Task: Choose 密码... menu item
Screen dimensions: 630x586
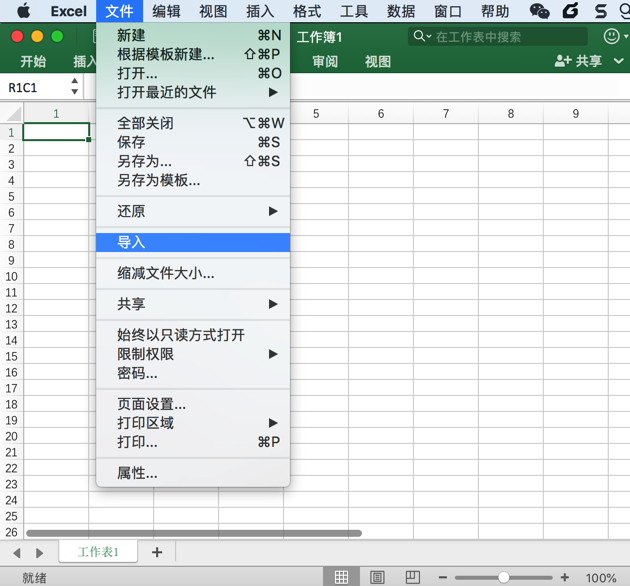Action: click(x=193, y=373)
